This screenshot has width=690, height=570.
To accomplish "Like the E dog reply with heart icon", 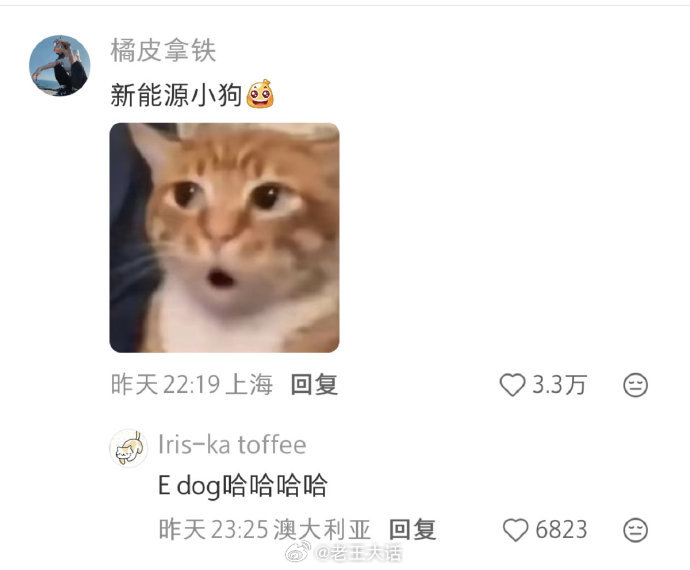I will pyautogui.click(x=515, y=530).
